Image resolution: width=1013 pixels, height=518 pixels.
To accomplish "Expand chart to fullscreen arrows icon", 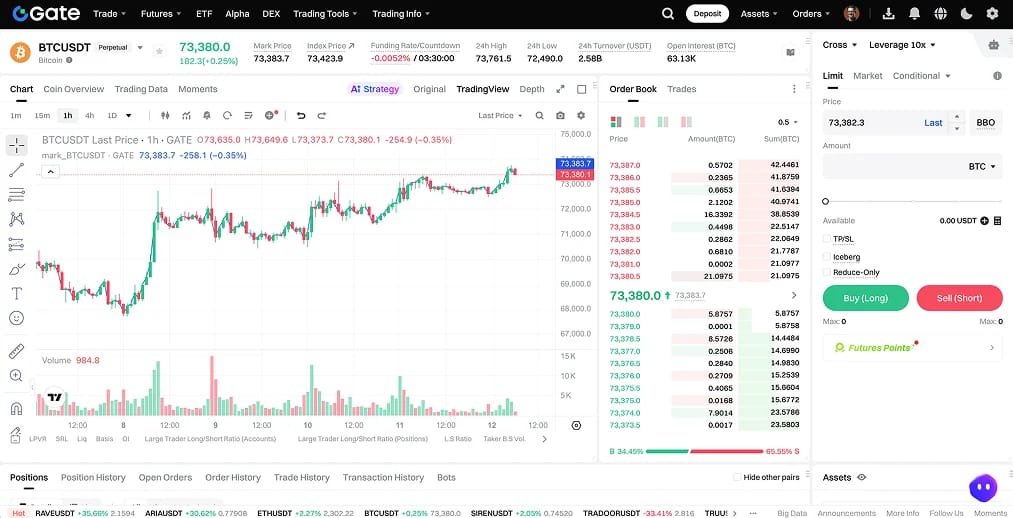I will [x=560, y=89].
